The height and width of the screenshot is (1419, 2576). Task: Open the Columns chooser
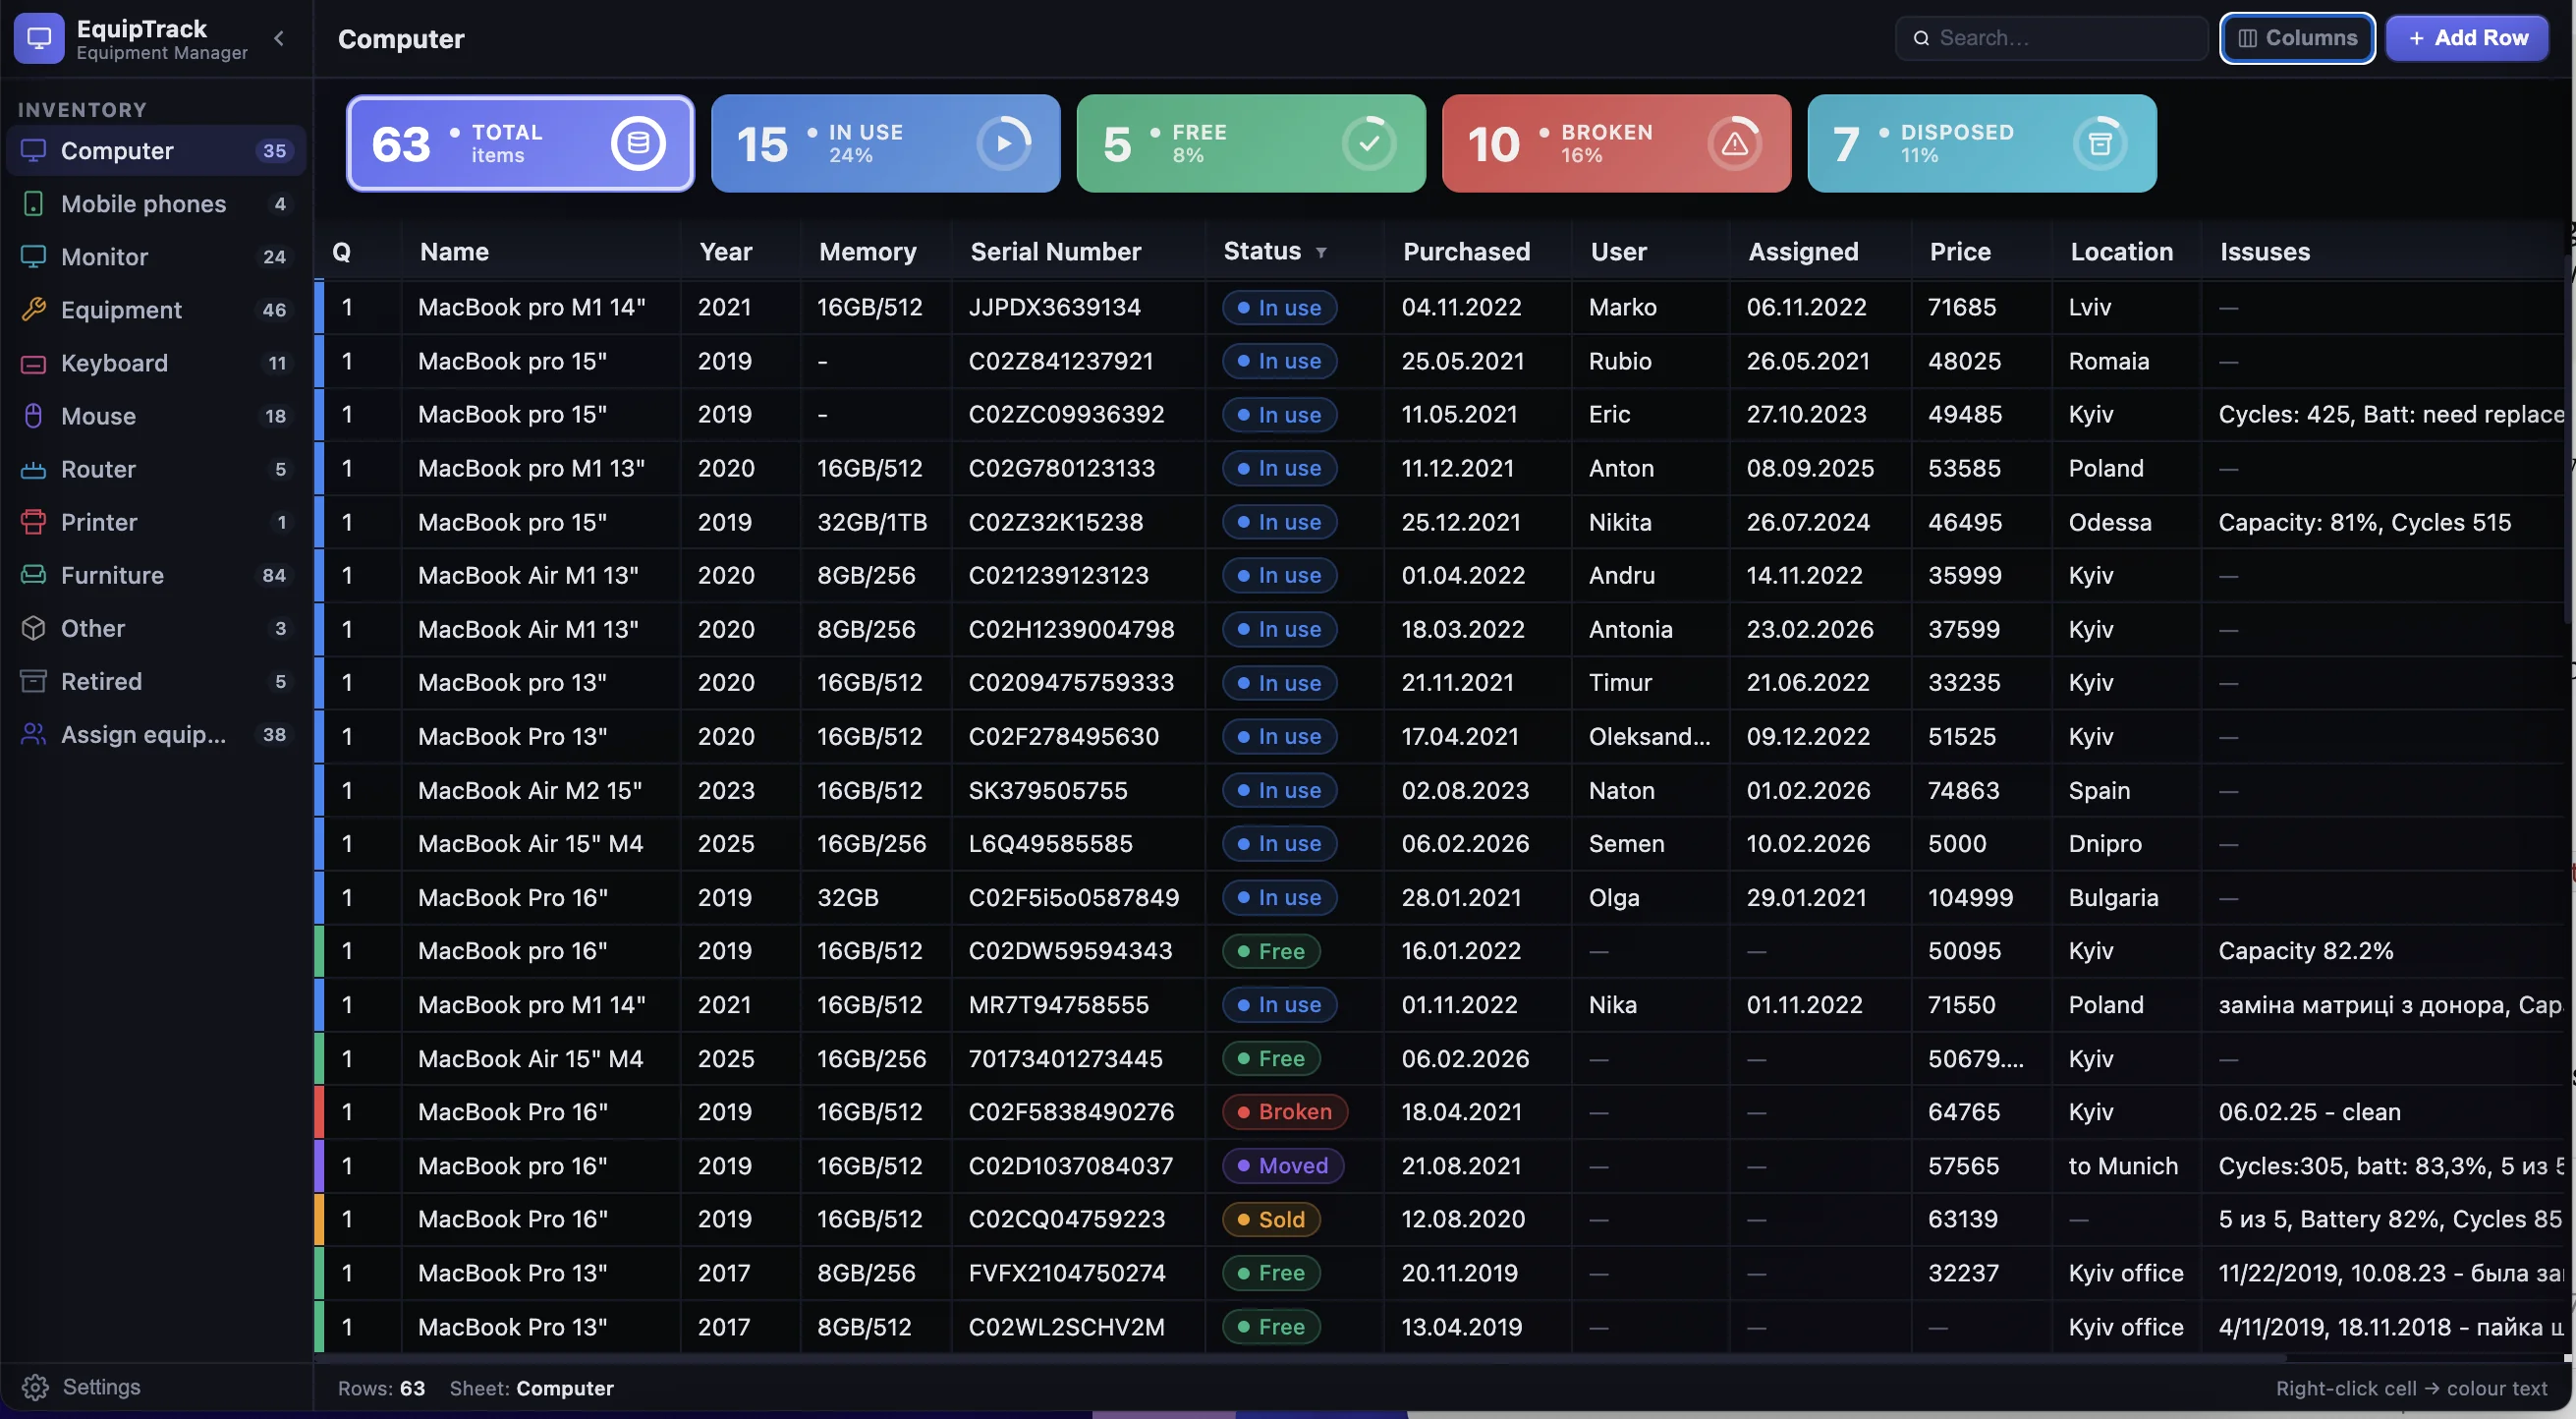pos(2297,38)
